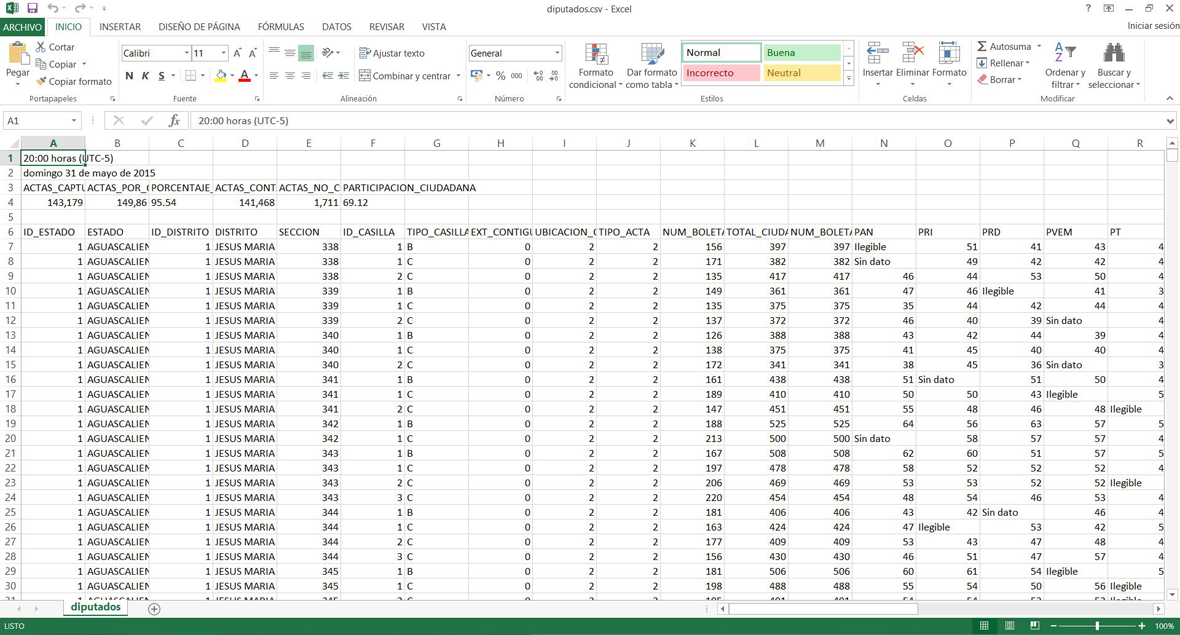Viewport: 1180px width, 635px height.
Task: Open the ARCHIVO menu
Action: click(x=22, y=27)
